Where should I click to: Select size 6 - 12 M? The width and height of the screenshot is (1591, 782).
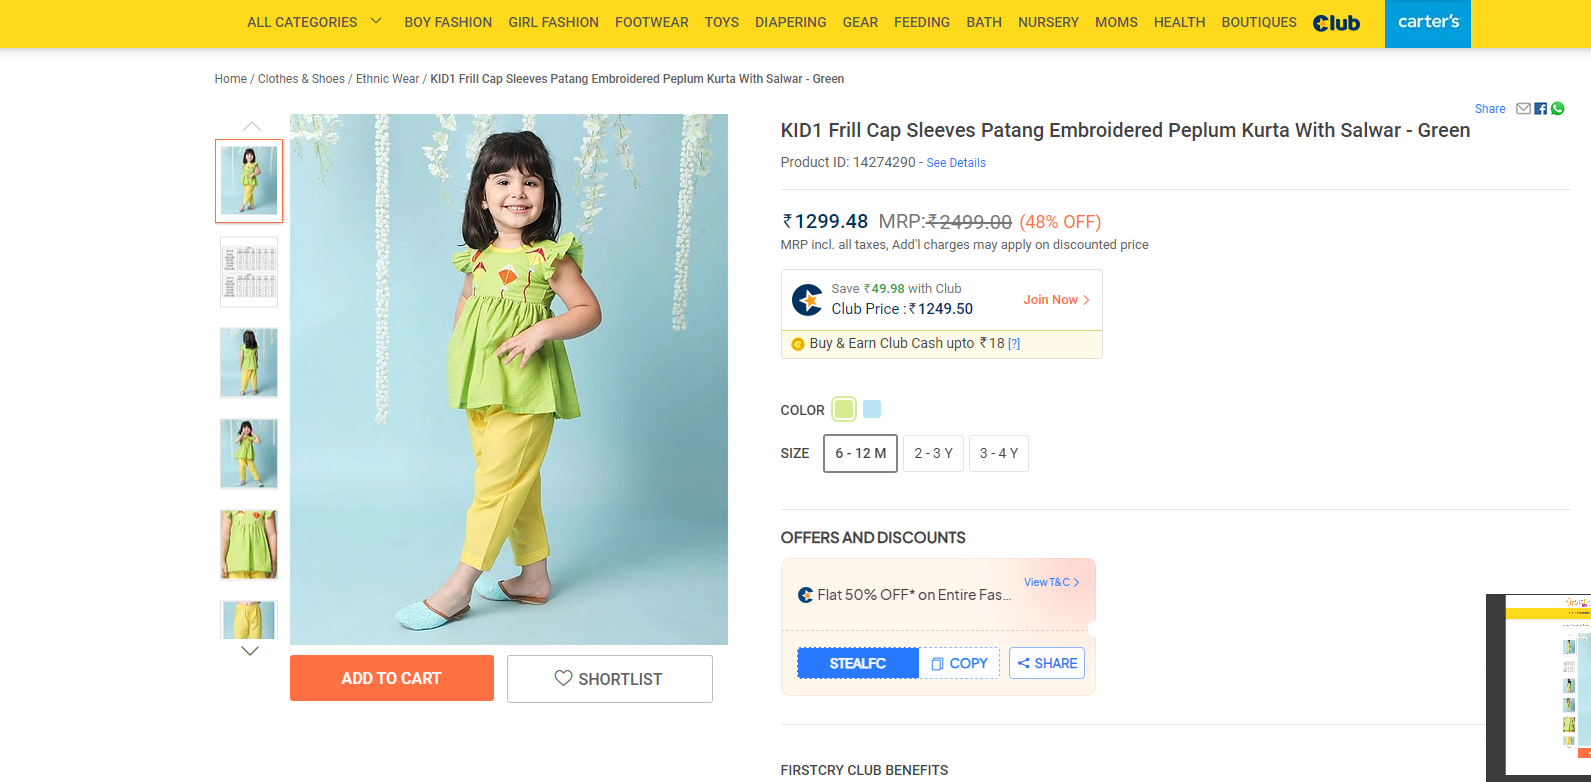860,453
